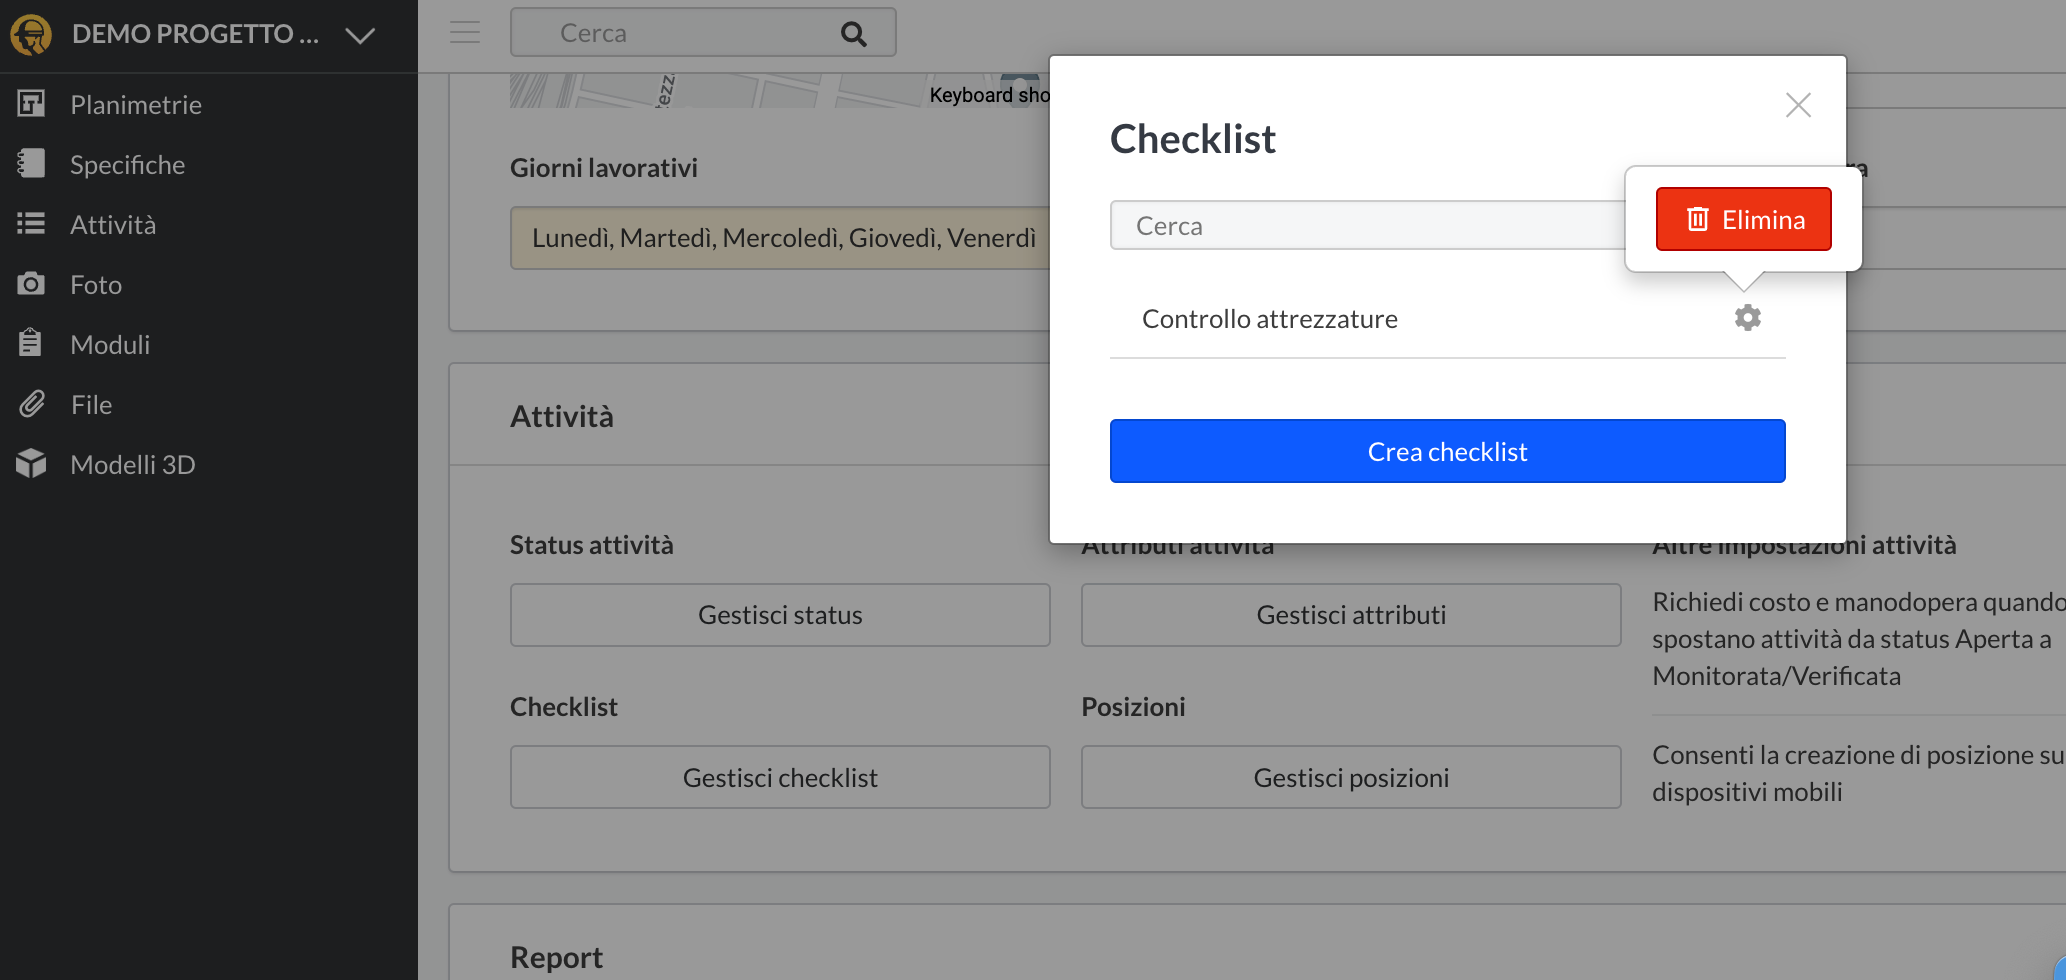The image size is (2066, 980).
Task: Choose Attività in the sidebar menu
Action: (112, 224)
